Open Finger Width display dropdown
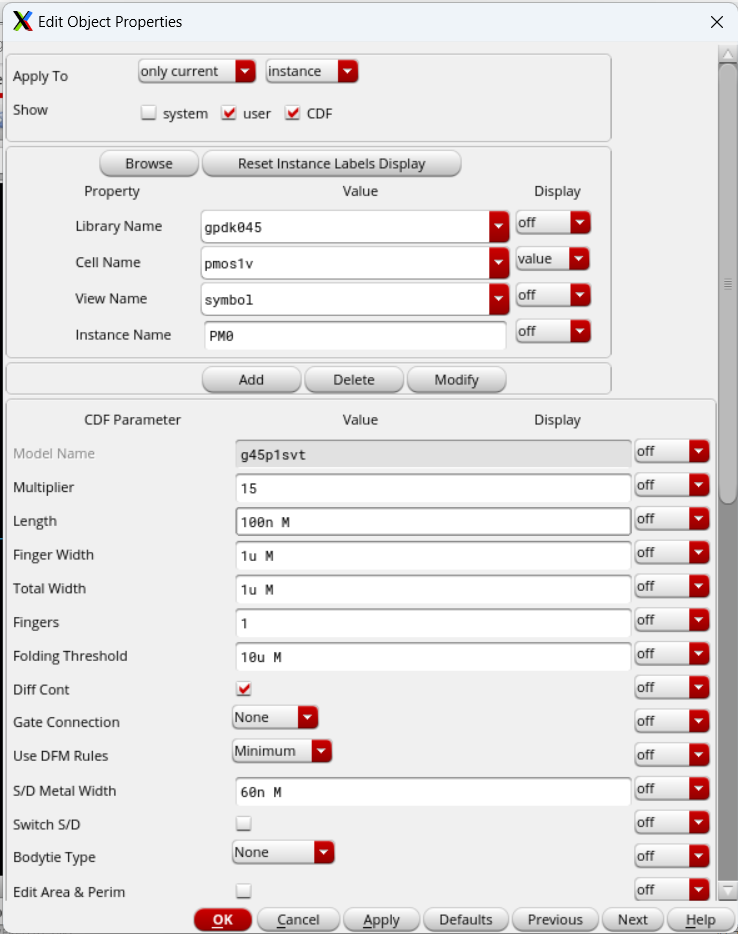The height and width of the screenshot is (934, 738). (x=672, y=553)
